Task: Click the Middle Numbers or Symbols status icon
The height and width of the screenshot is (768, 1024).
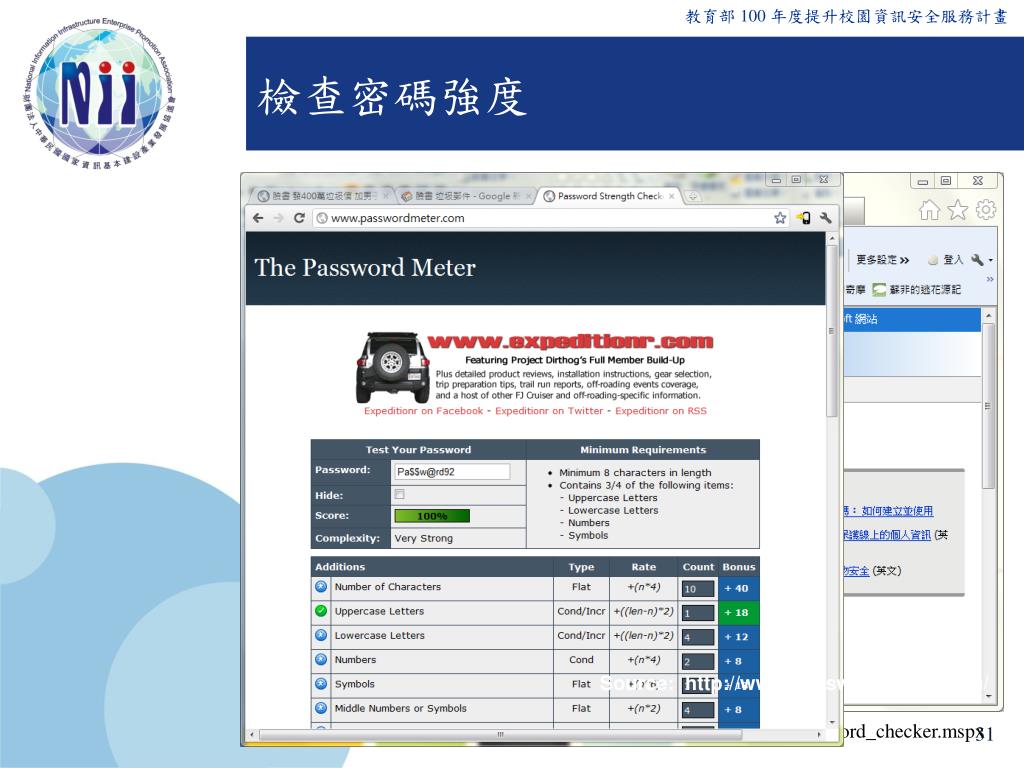Action: coord(321,708)
